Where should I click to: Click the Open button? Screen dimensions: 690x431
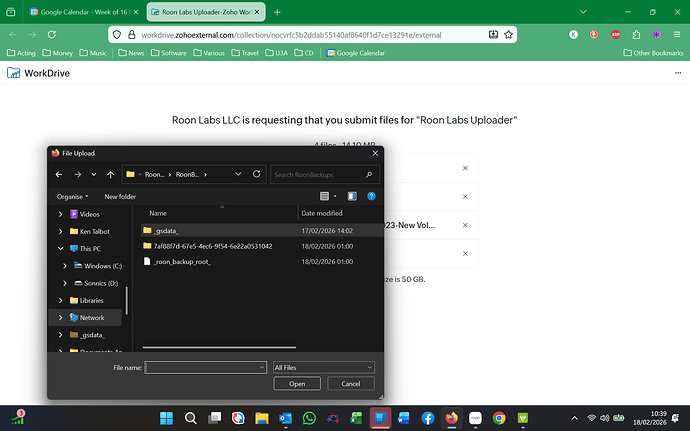pyautogui.click(x=297, y=384)
